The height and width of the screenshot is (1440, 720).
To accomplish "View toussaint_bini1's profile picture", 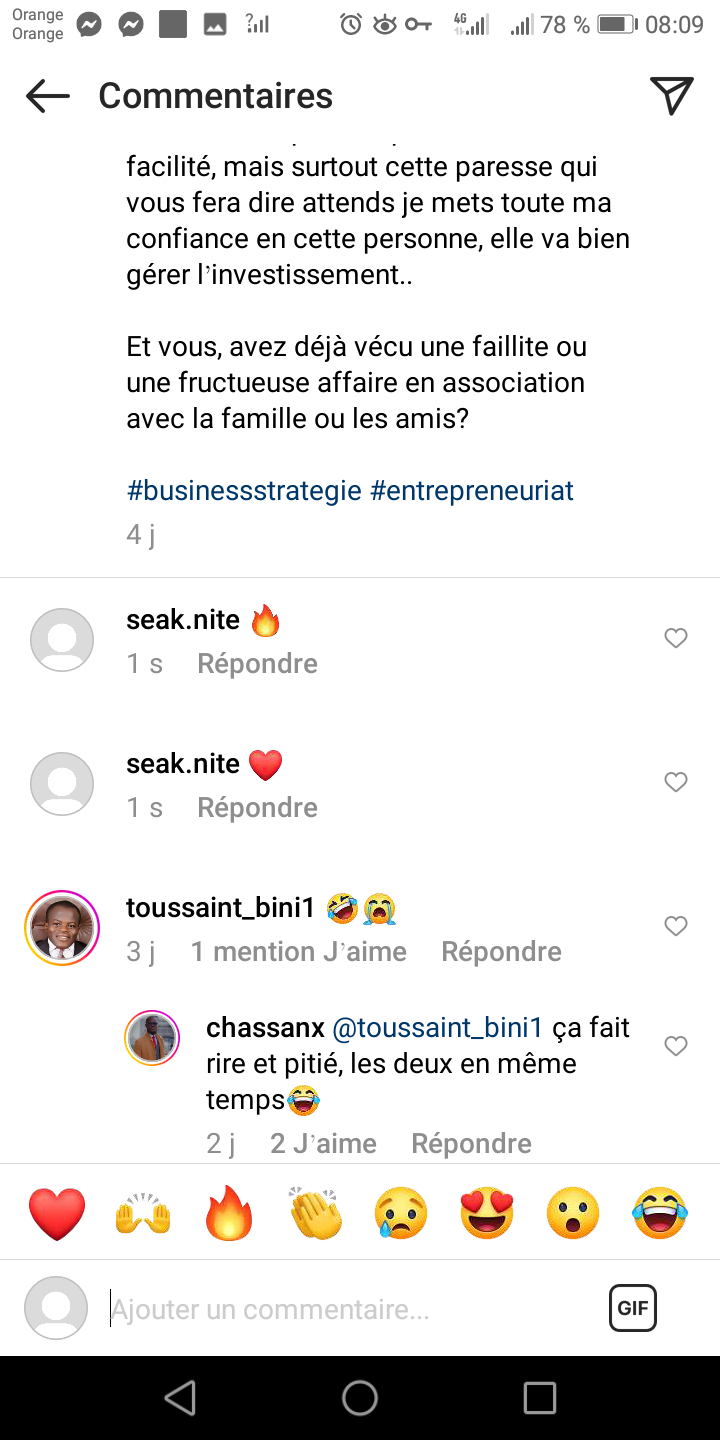I will [62, 926].
